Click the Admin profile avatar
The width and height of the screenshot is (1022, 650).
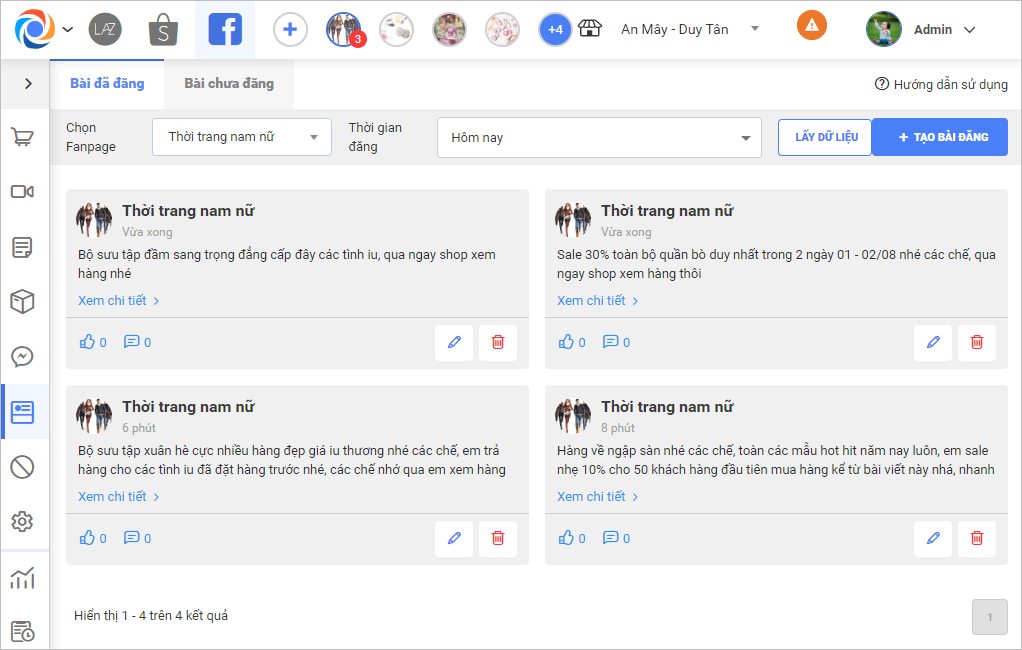tap(883, 29)
